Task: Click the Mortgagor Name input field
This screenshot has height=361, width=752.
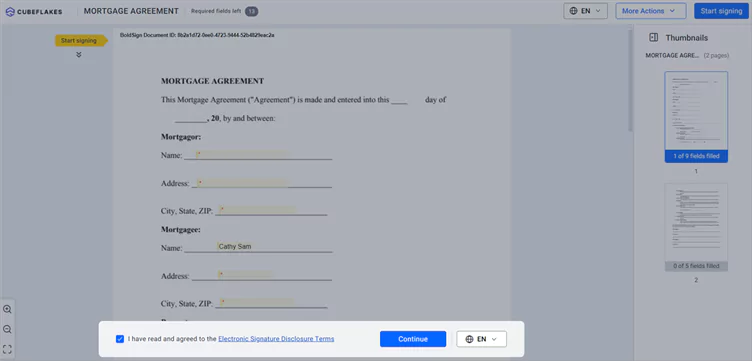Action: (242, 155)
